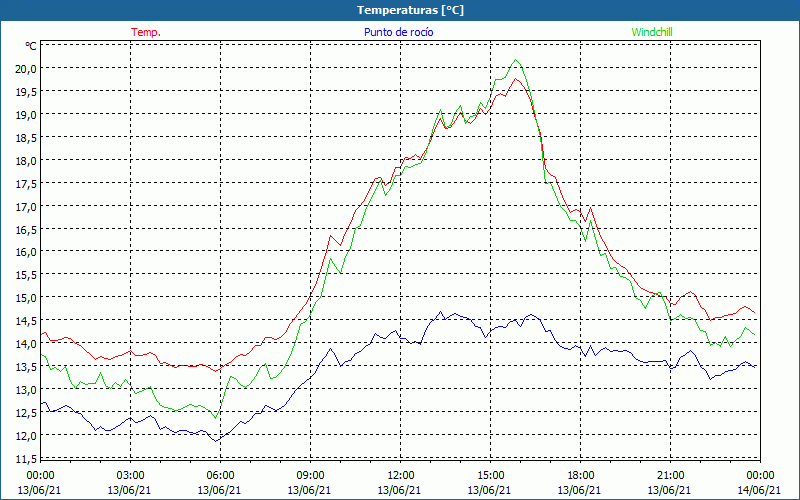Click the 12,5 y-axis value
The image size is (800, 500).
[x=26, y=412]
